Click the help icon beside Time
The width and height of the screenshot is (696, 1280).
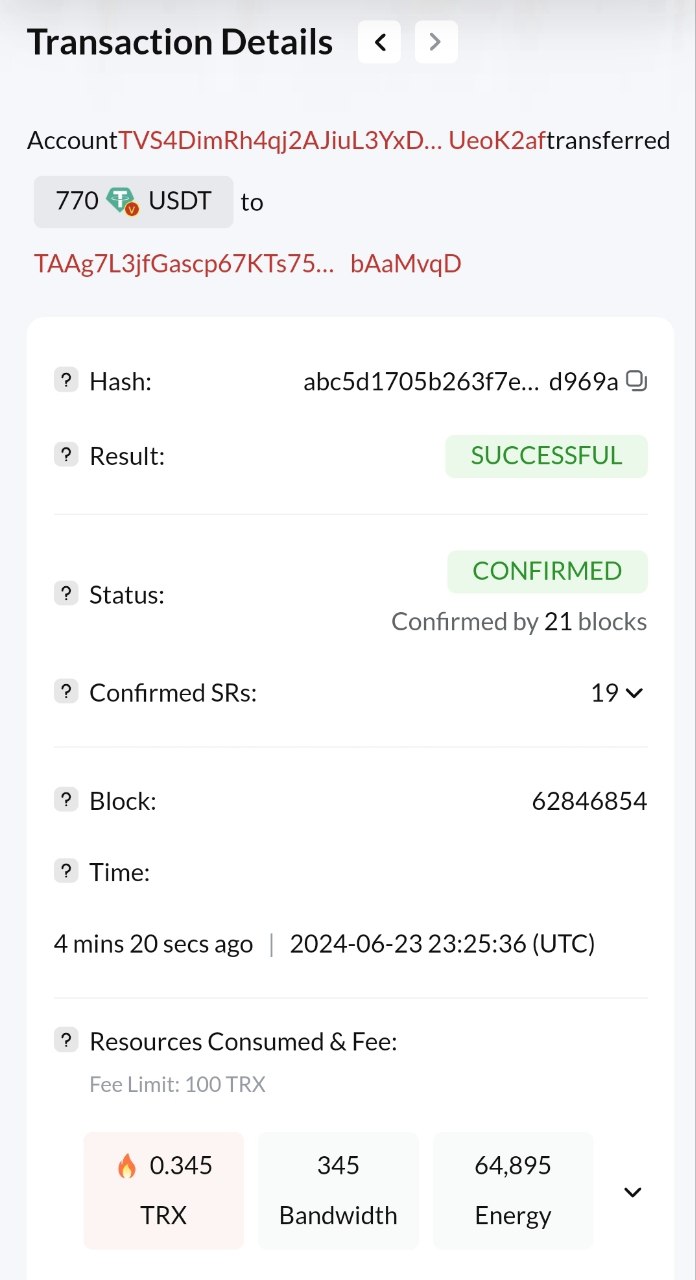(x=65, y=871)
